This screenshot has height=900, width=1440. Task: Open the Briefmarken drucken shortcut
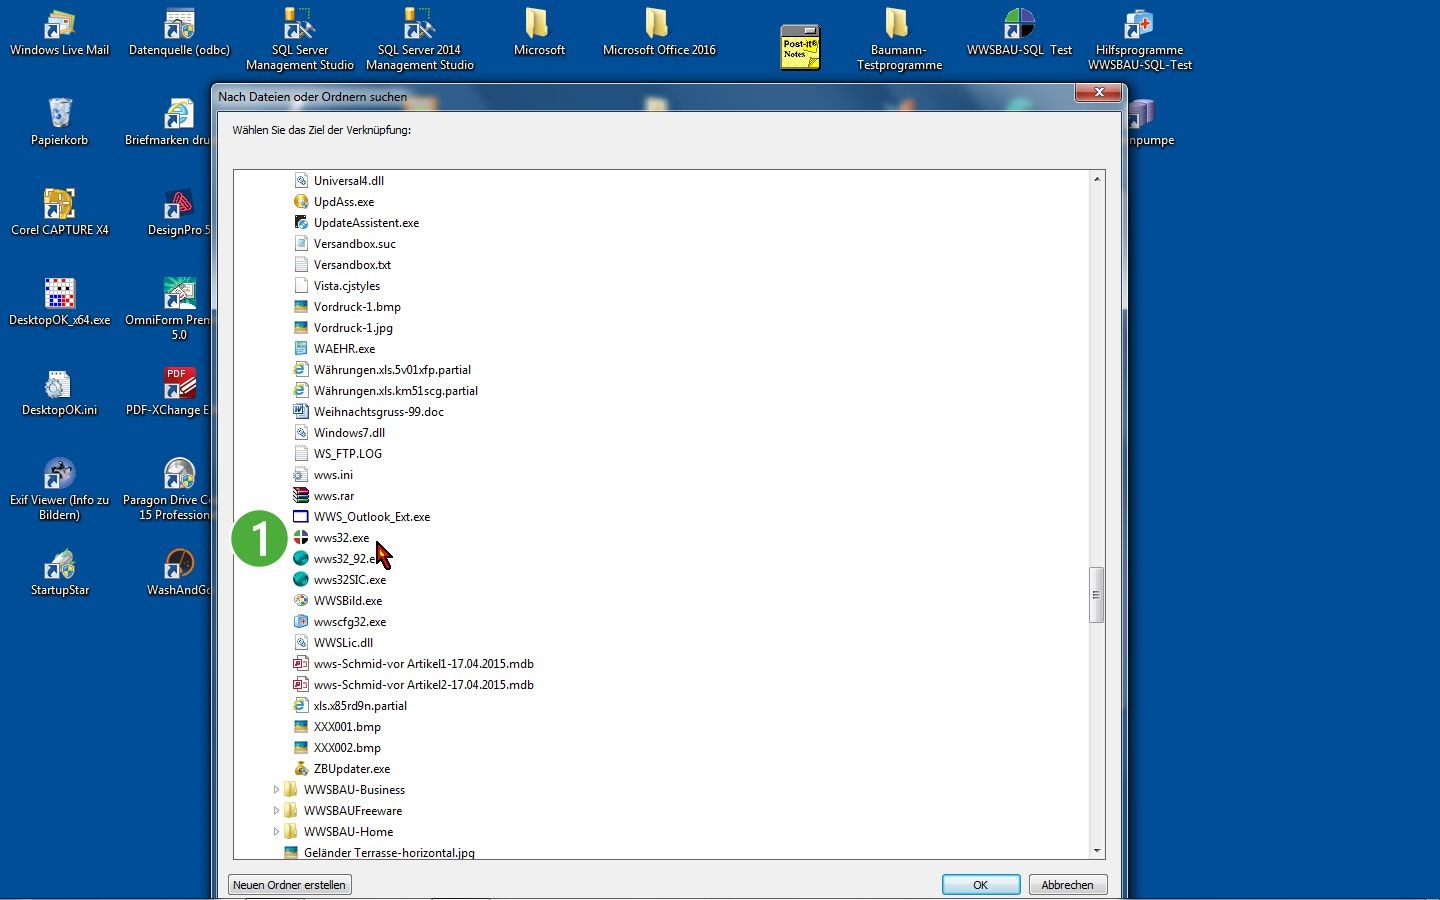point(168,122)
